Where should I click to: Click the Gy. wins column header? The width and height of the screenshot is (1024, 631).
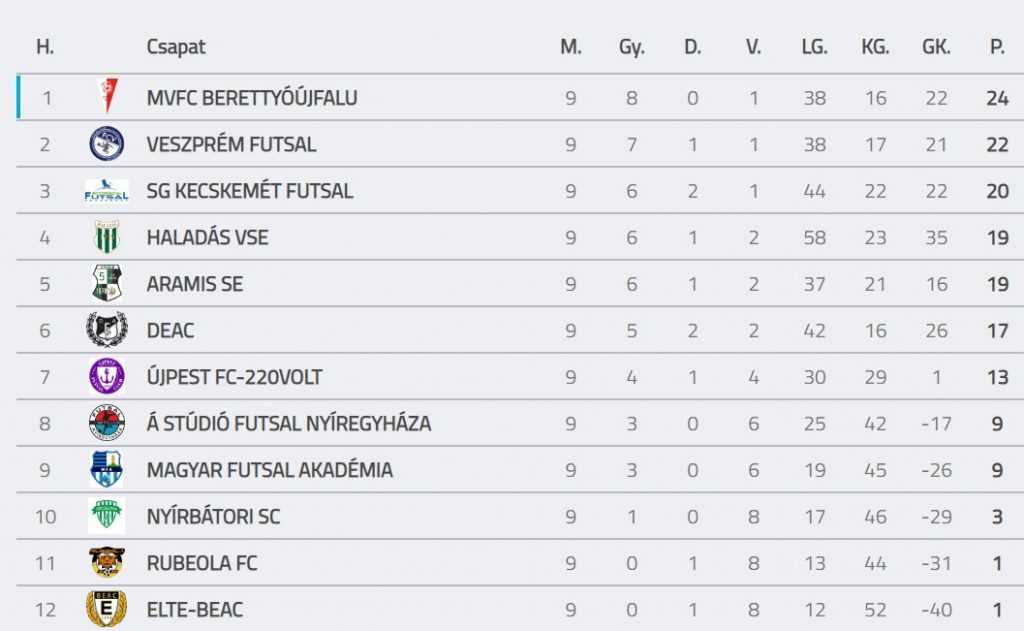(x=632, y=47)
